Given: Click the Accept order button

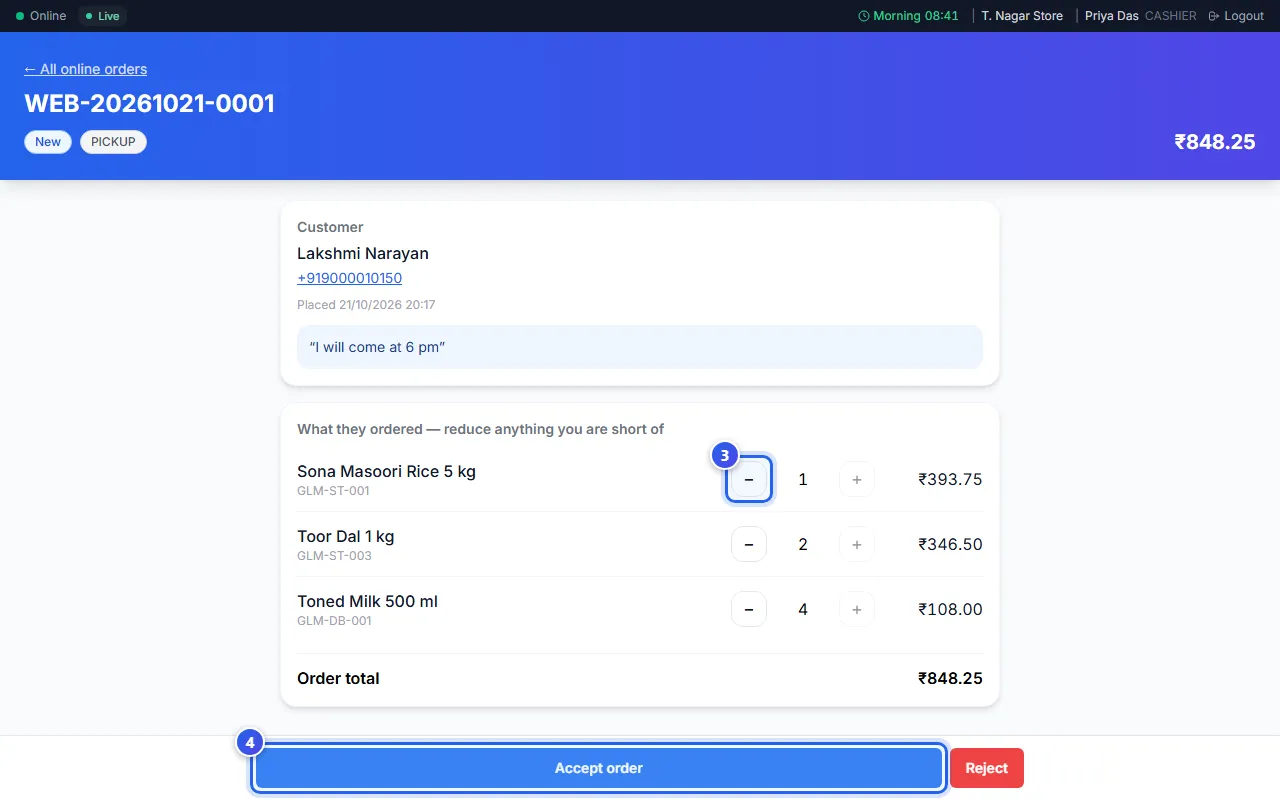Looking at the screenshot, I should click(599, 768).
